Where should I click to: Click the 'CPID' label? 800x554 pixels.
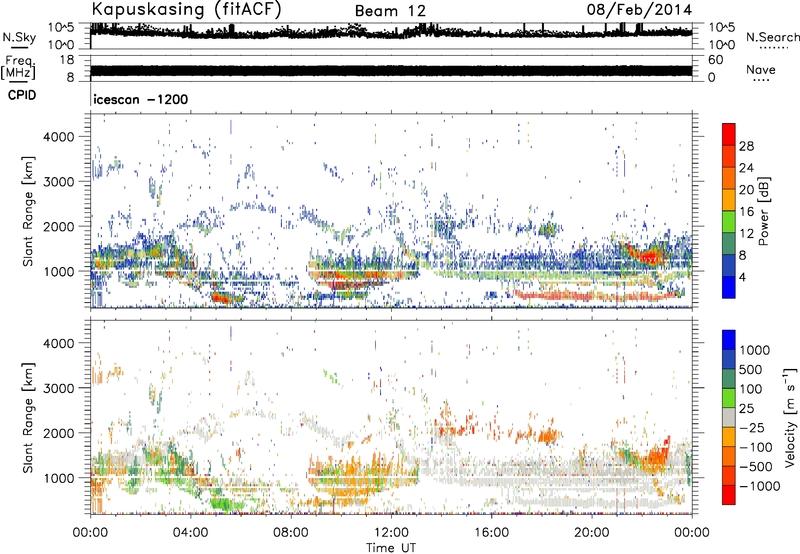[22, 95]
